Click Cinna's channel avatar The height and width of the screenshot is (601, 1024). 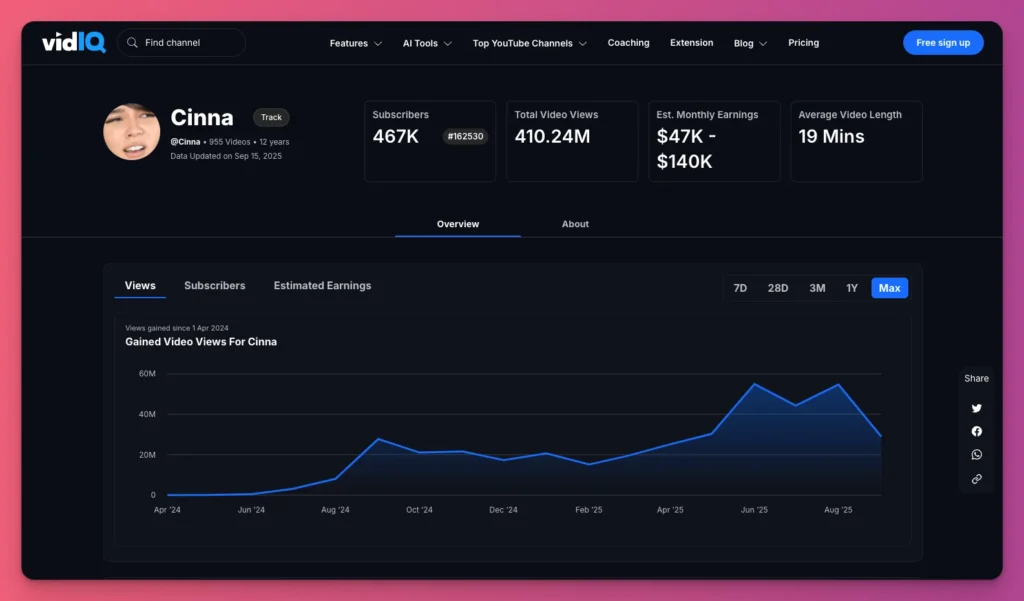(131, 132)
